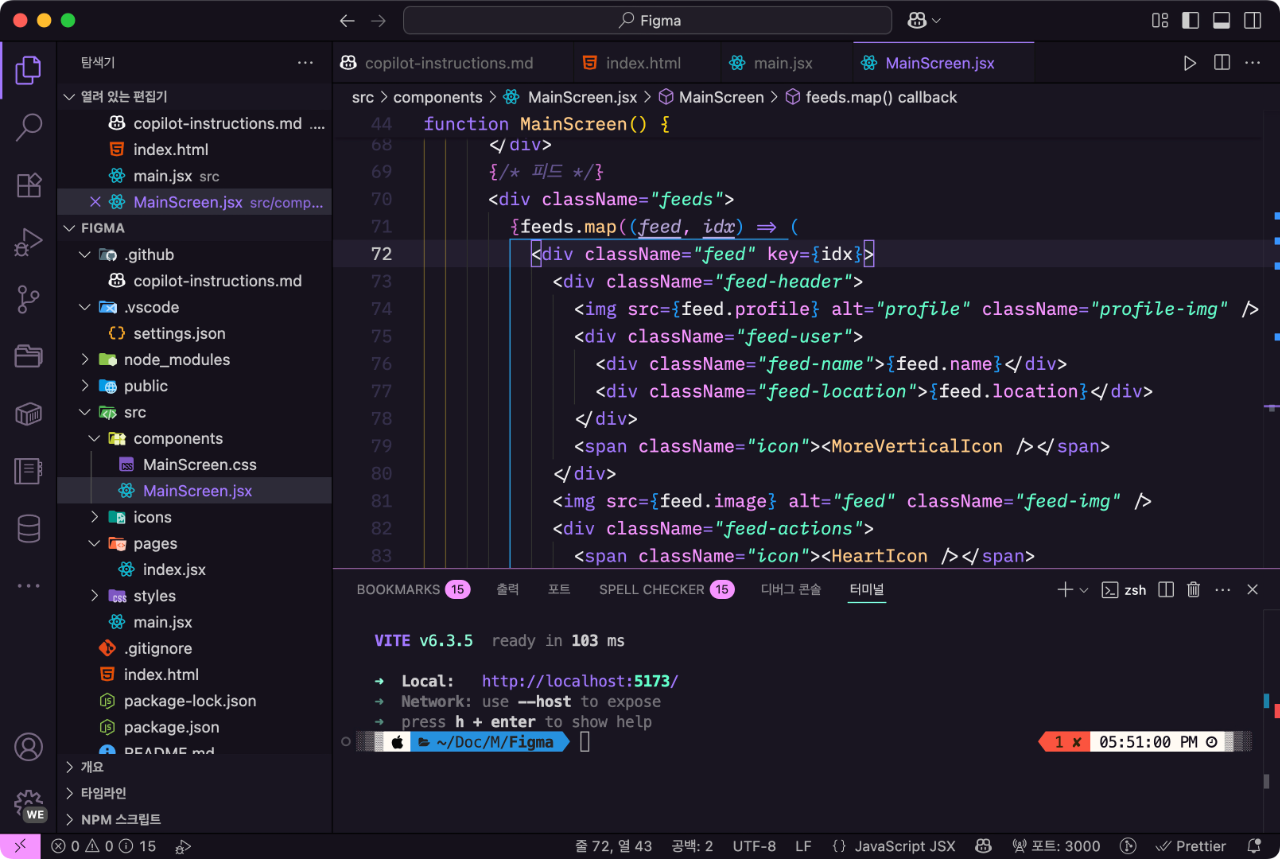
Task: Close MainScreen.jsx in open editors list
Action: pos(95,202)
